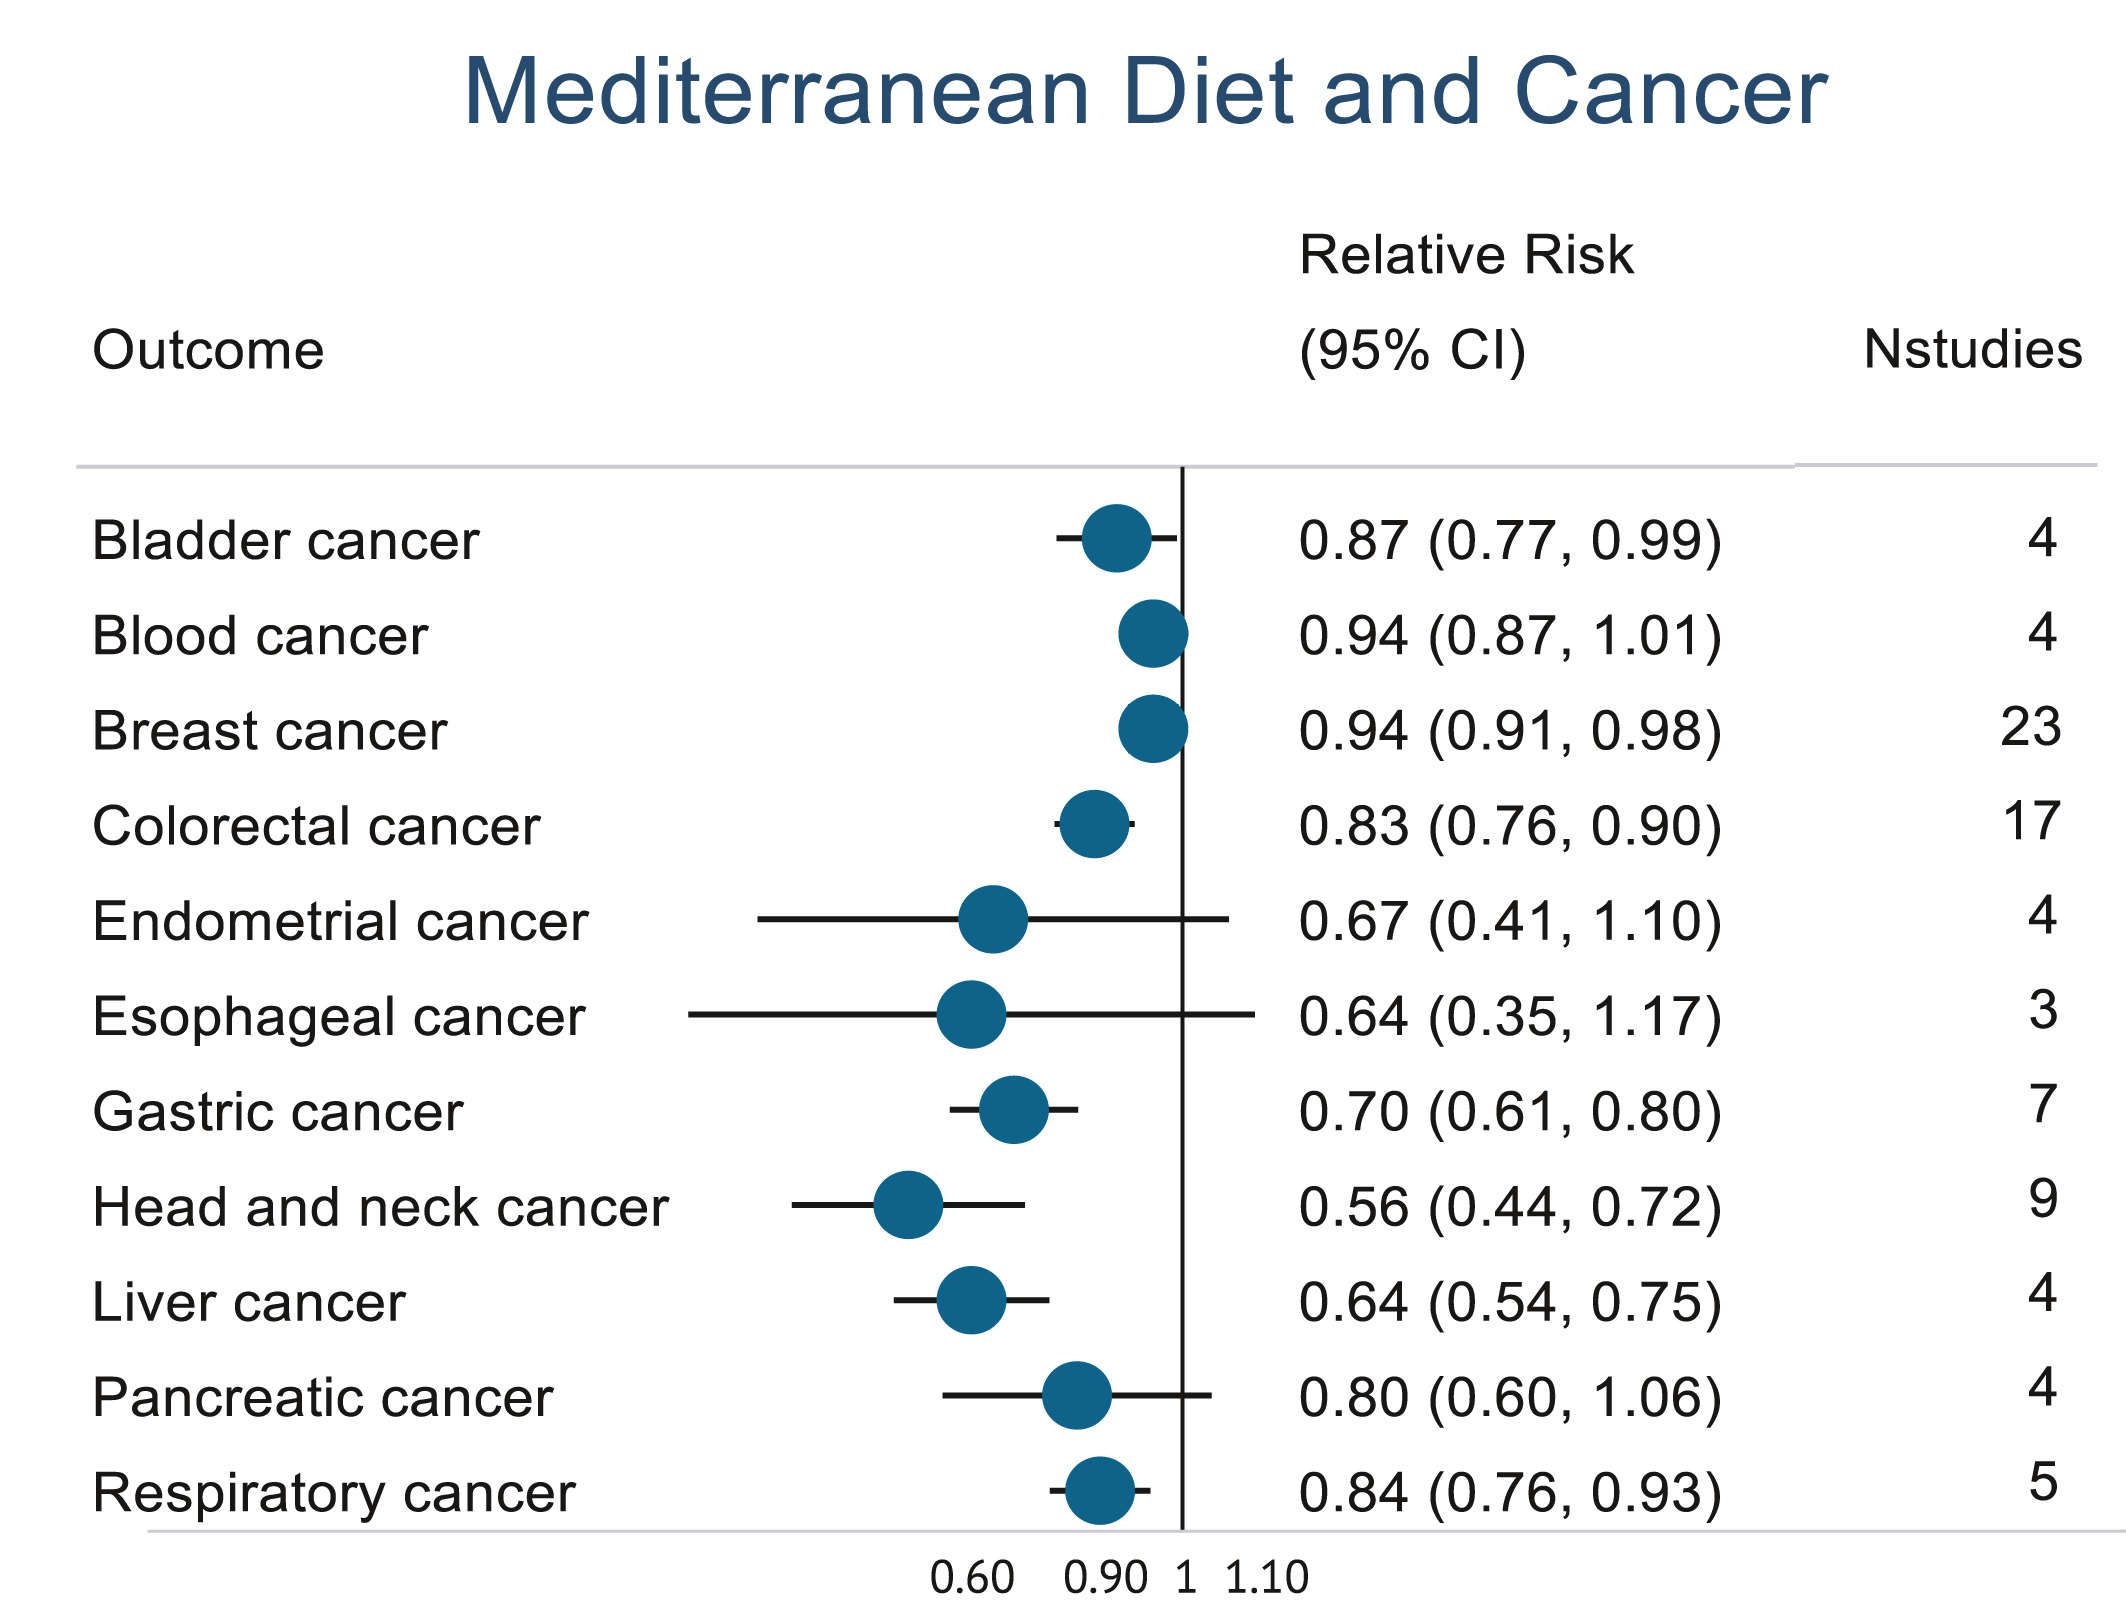Select the Liver cancer data point
This screenshot has height=1620, width=2126.
(x=971, y=1300)
